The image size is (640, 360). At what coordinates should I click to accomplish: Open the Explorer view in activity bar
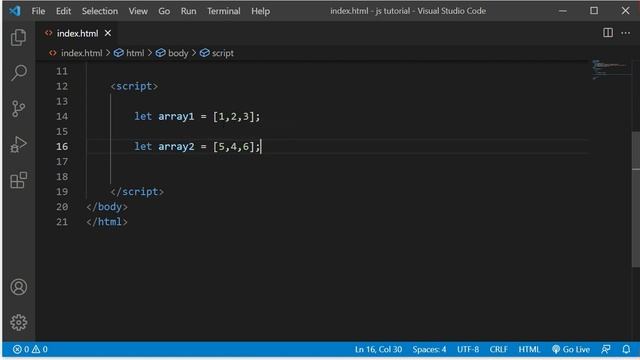pyautogui.click(x=18, y=37)
